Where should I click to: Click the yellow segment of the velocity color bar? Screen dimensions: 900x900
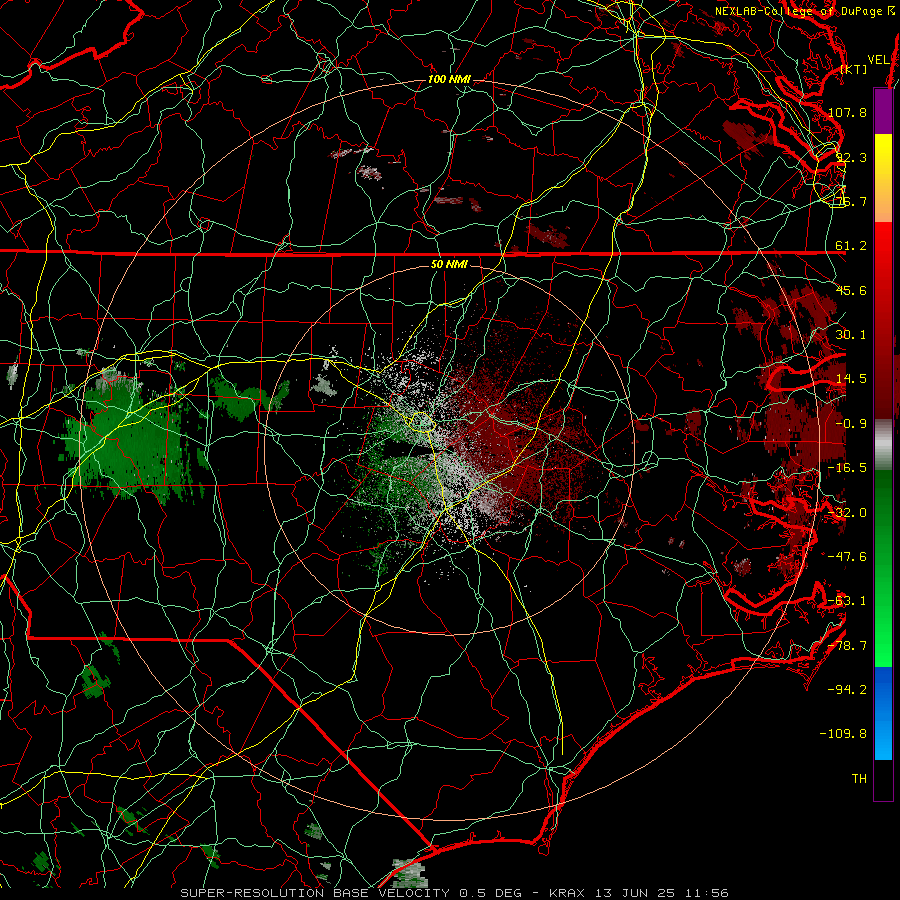883,178
